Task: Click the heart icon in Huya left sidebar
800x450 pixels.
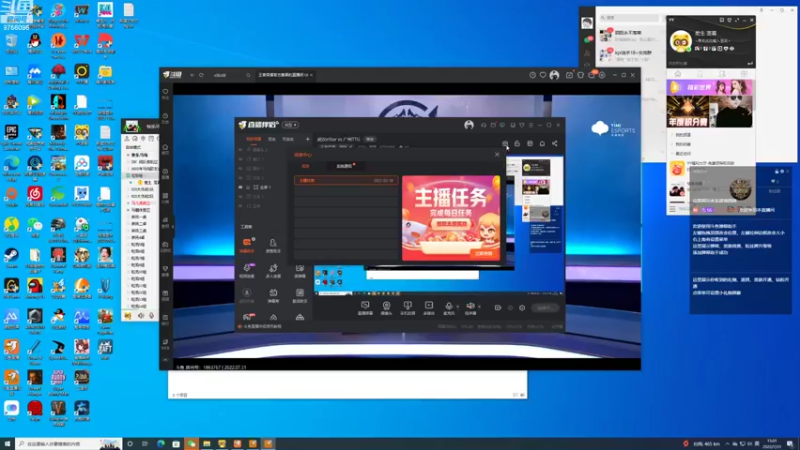Action: tap(165, 93)
